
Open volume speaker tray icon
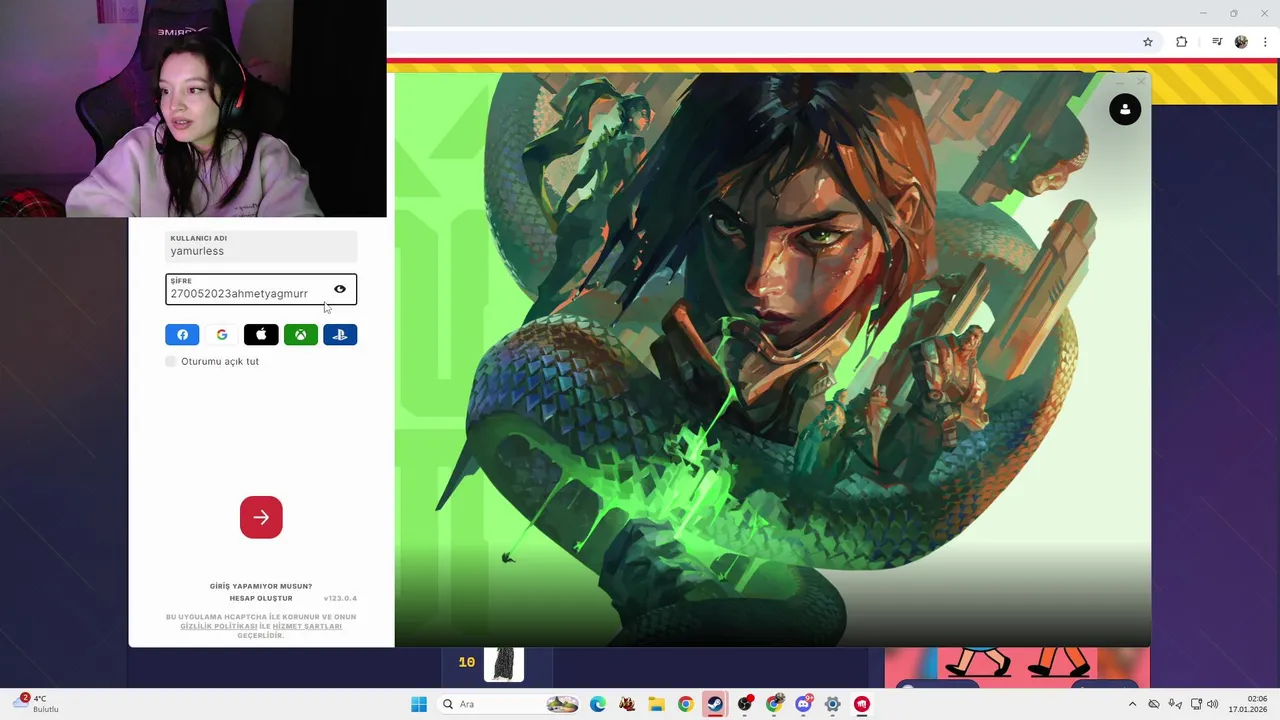point(1213,704)
